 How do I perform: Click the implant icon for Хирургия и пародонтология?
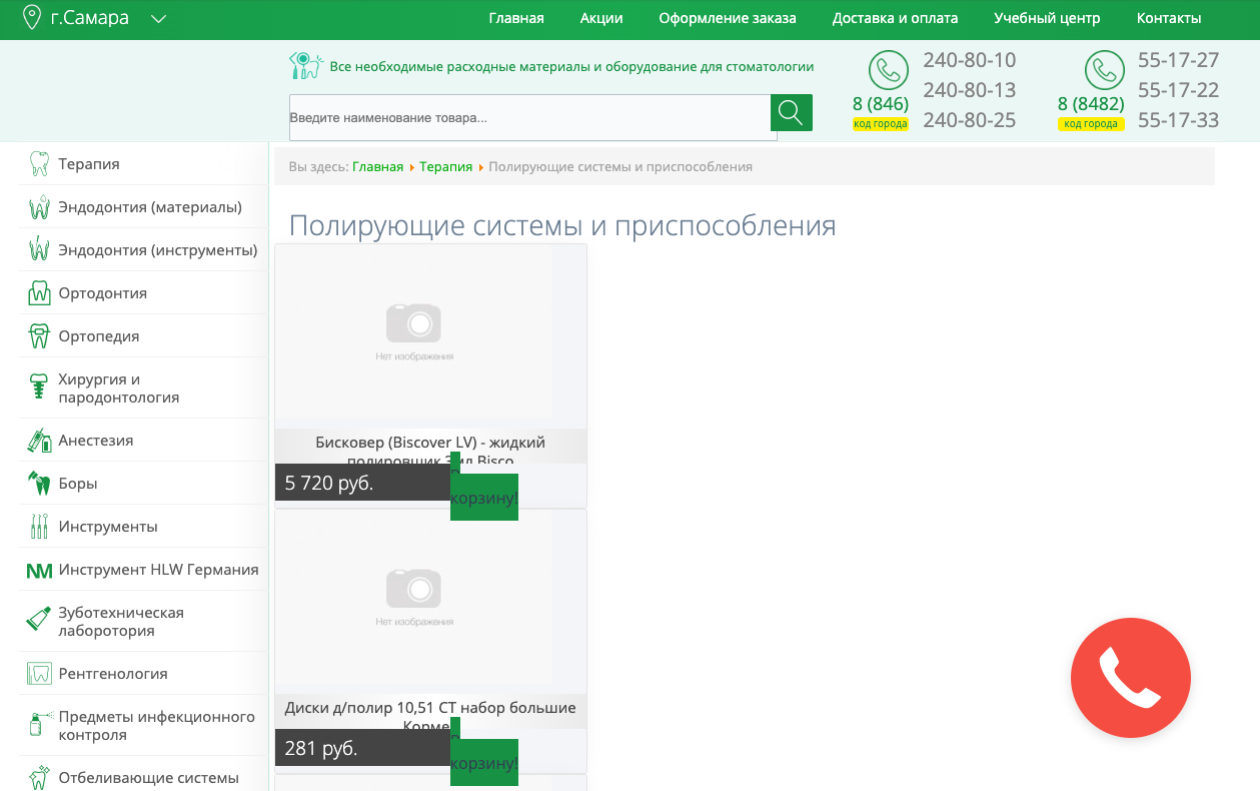pos(39,387)
